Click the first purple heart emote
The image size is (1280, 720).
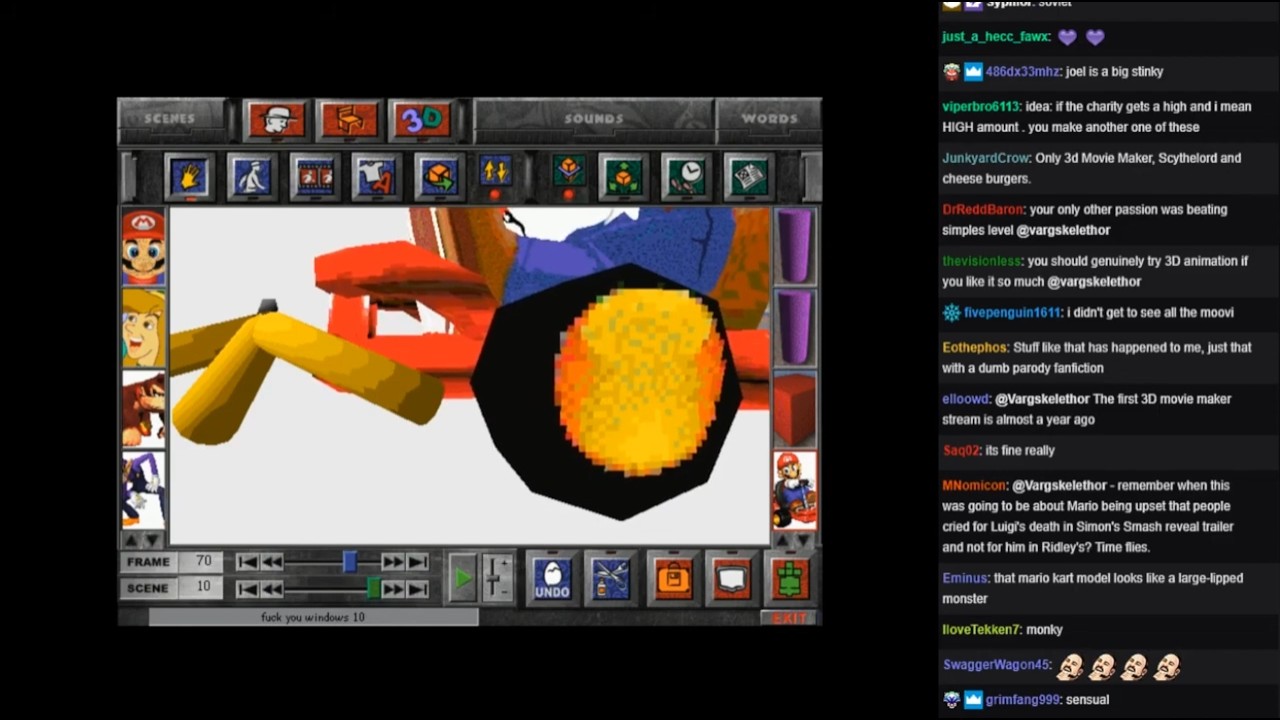(x=1067, y=37)
